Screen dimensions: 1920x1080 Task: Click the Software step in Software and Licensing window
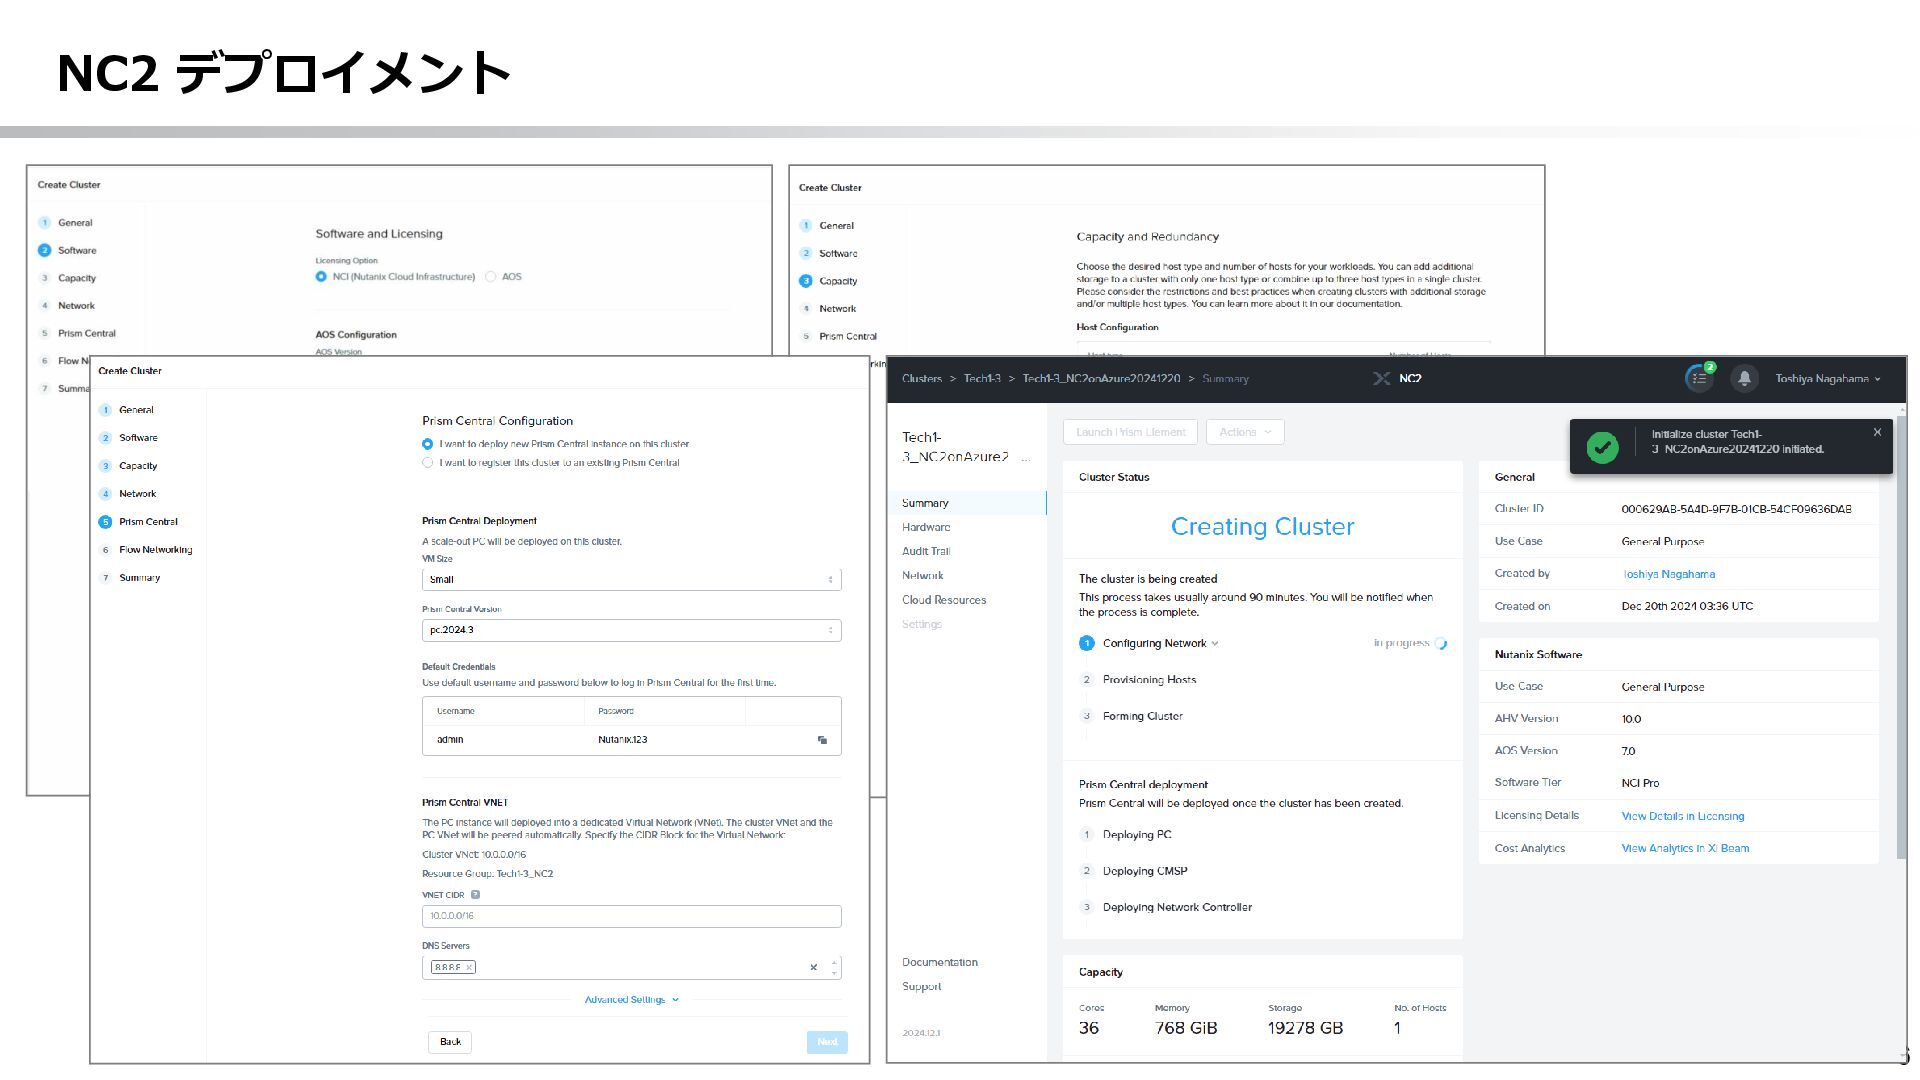(x=68, y=251)
